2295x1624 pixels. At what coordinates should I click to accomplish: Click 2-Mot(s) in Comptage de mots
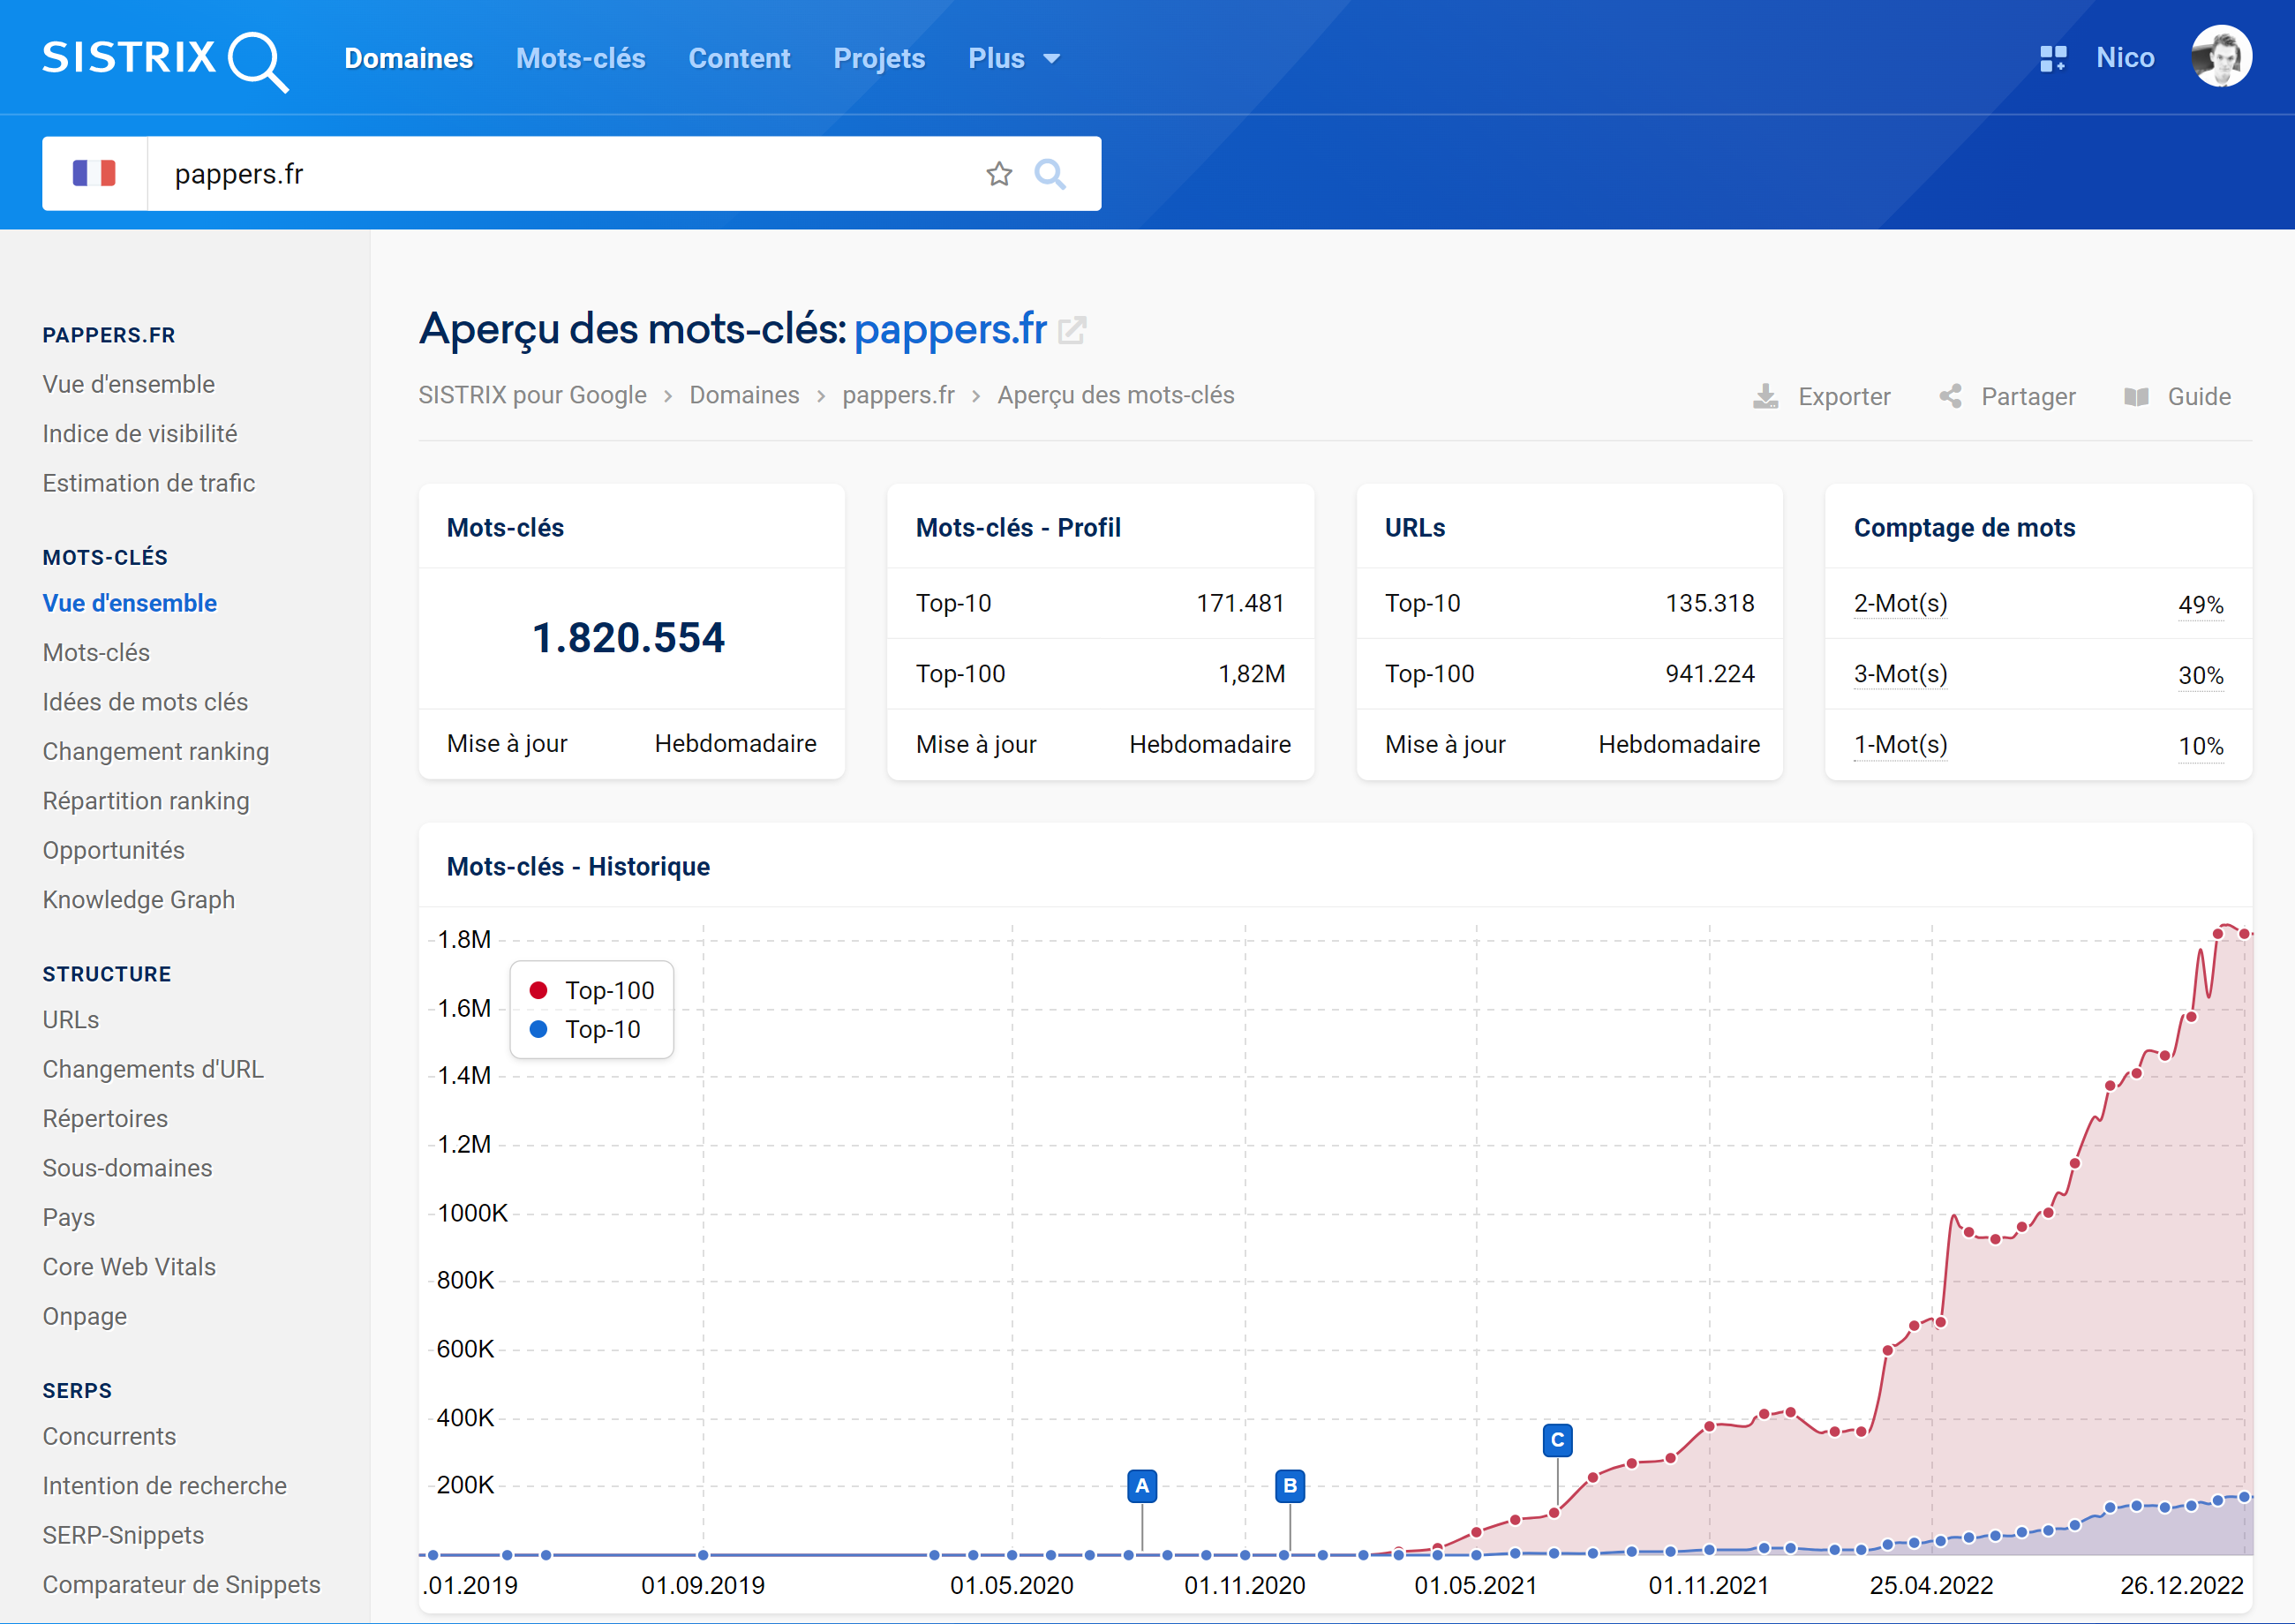(x=1901, y=604)
